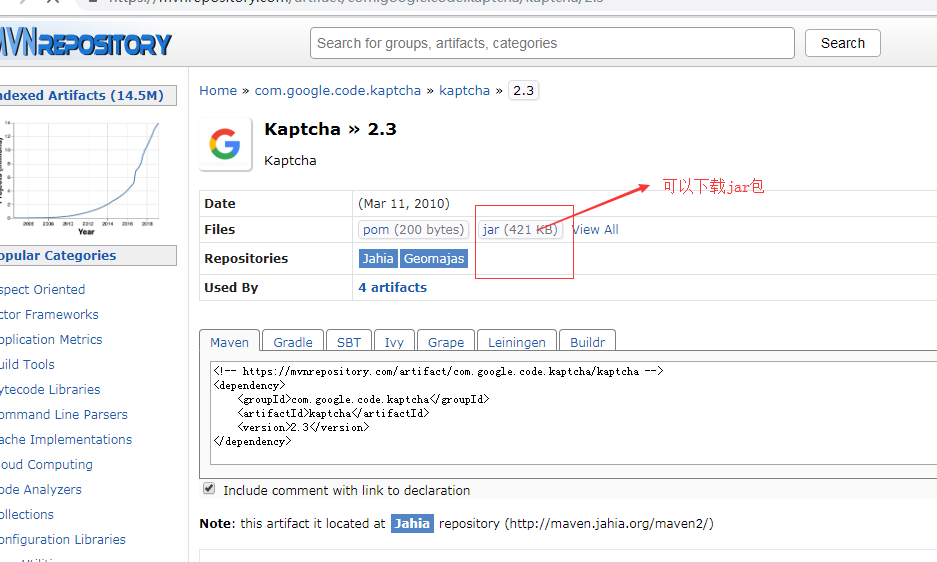Image resolution: width=937 pixels, height=562 pixels.
Task: Click the Popular Categories heading
Action: (59, 255)
